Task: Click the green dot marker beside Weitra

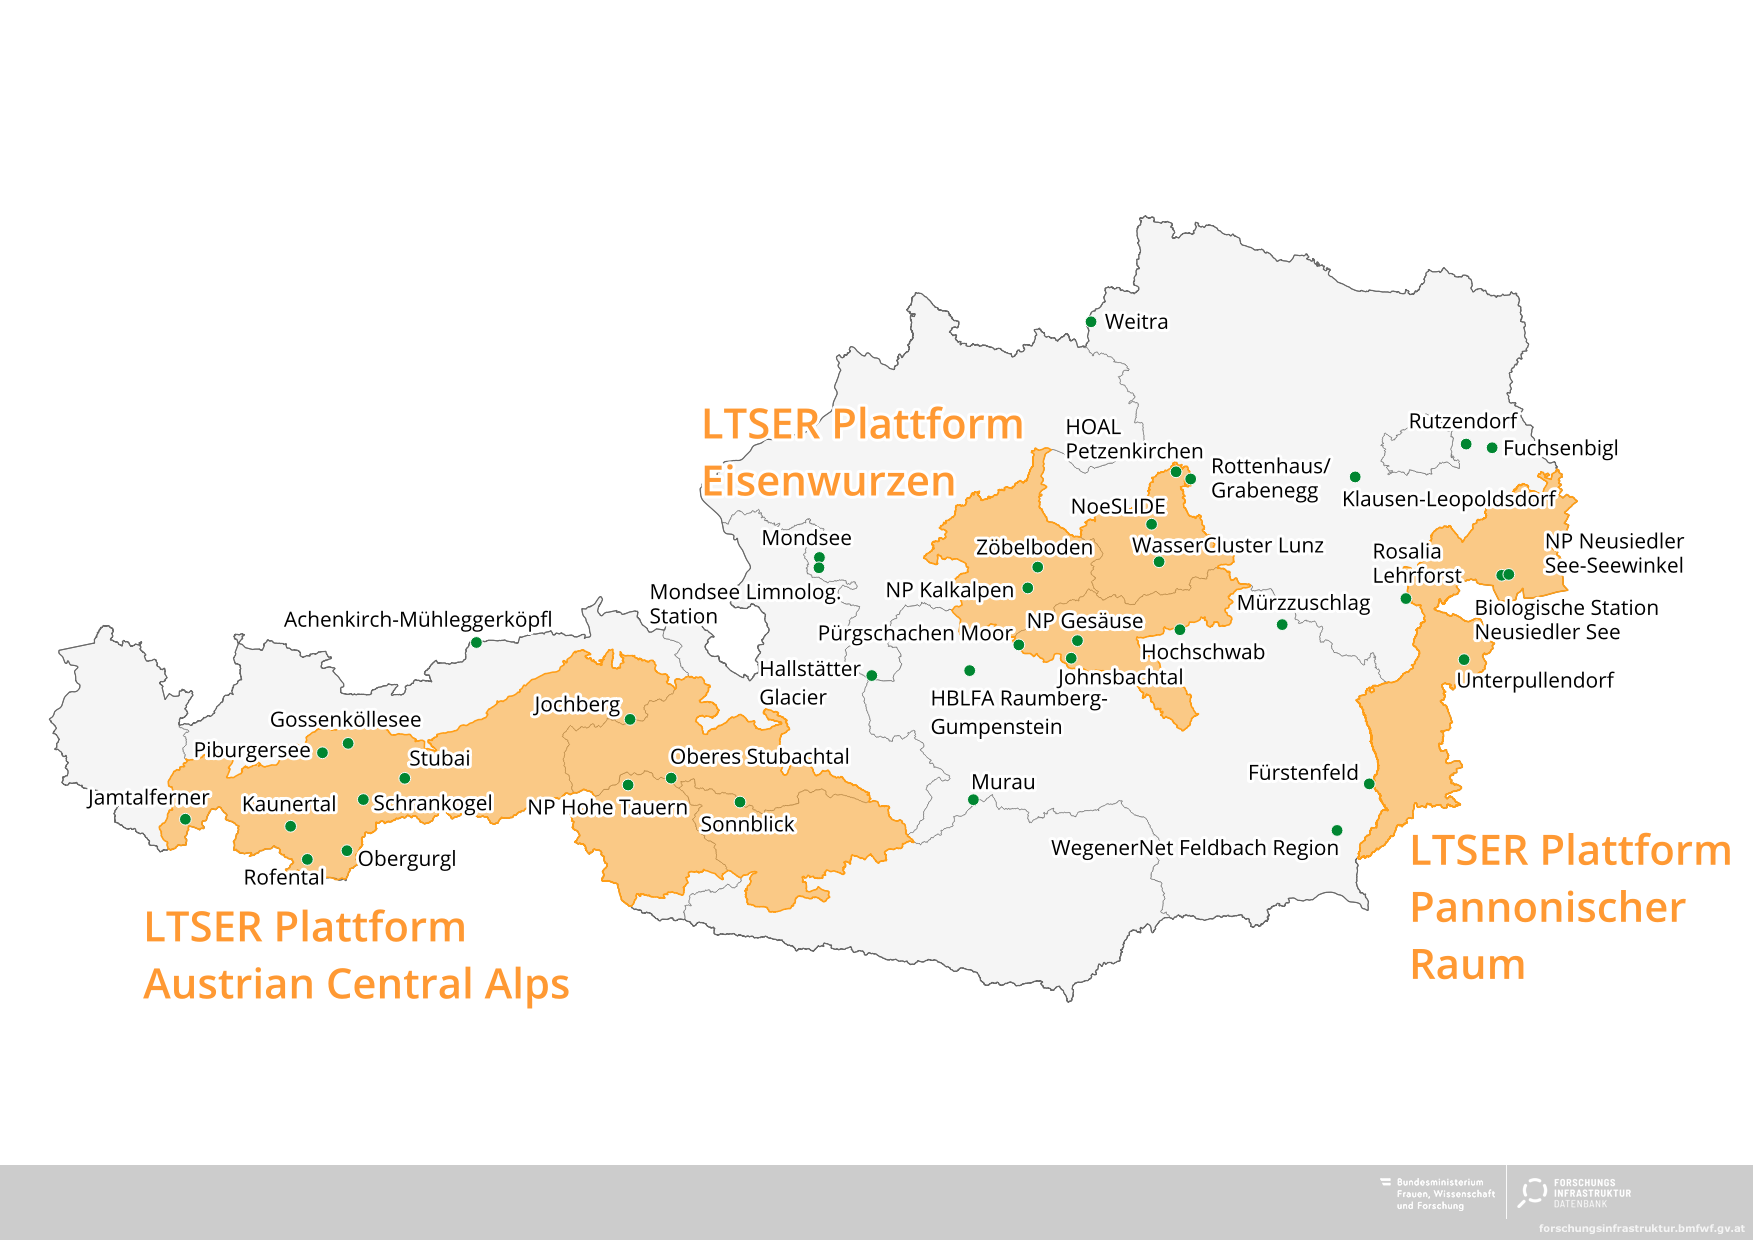Action: (x=1091, y=322)
